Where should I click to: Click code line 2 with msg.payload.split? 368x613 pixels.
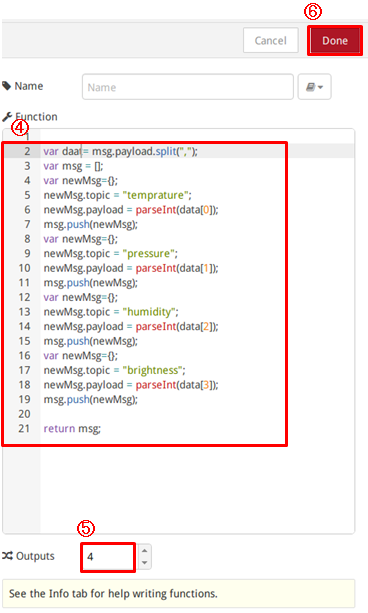tap(120, 151)
